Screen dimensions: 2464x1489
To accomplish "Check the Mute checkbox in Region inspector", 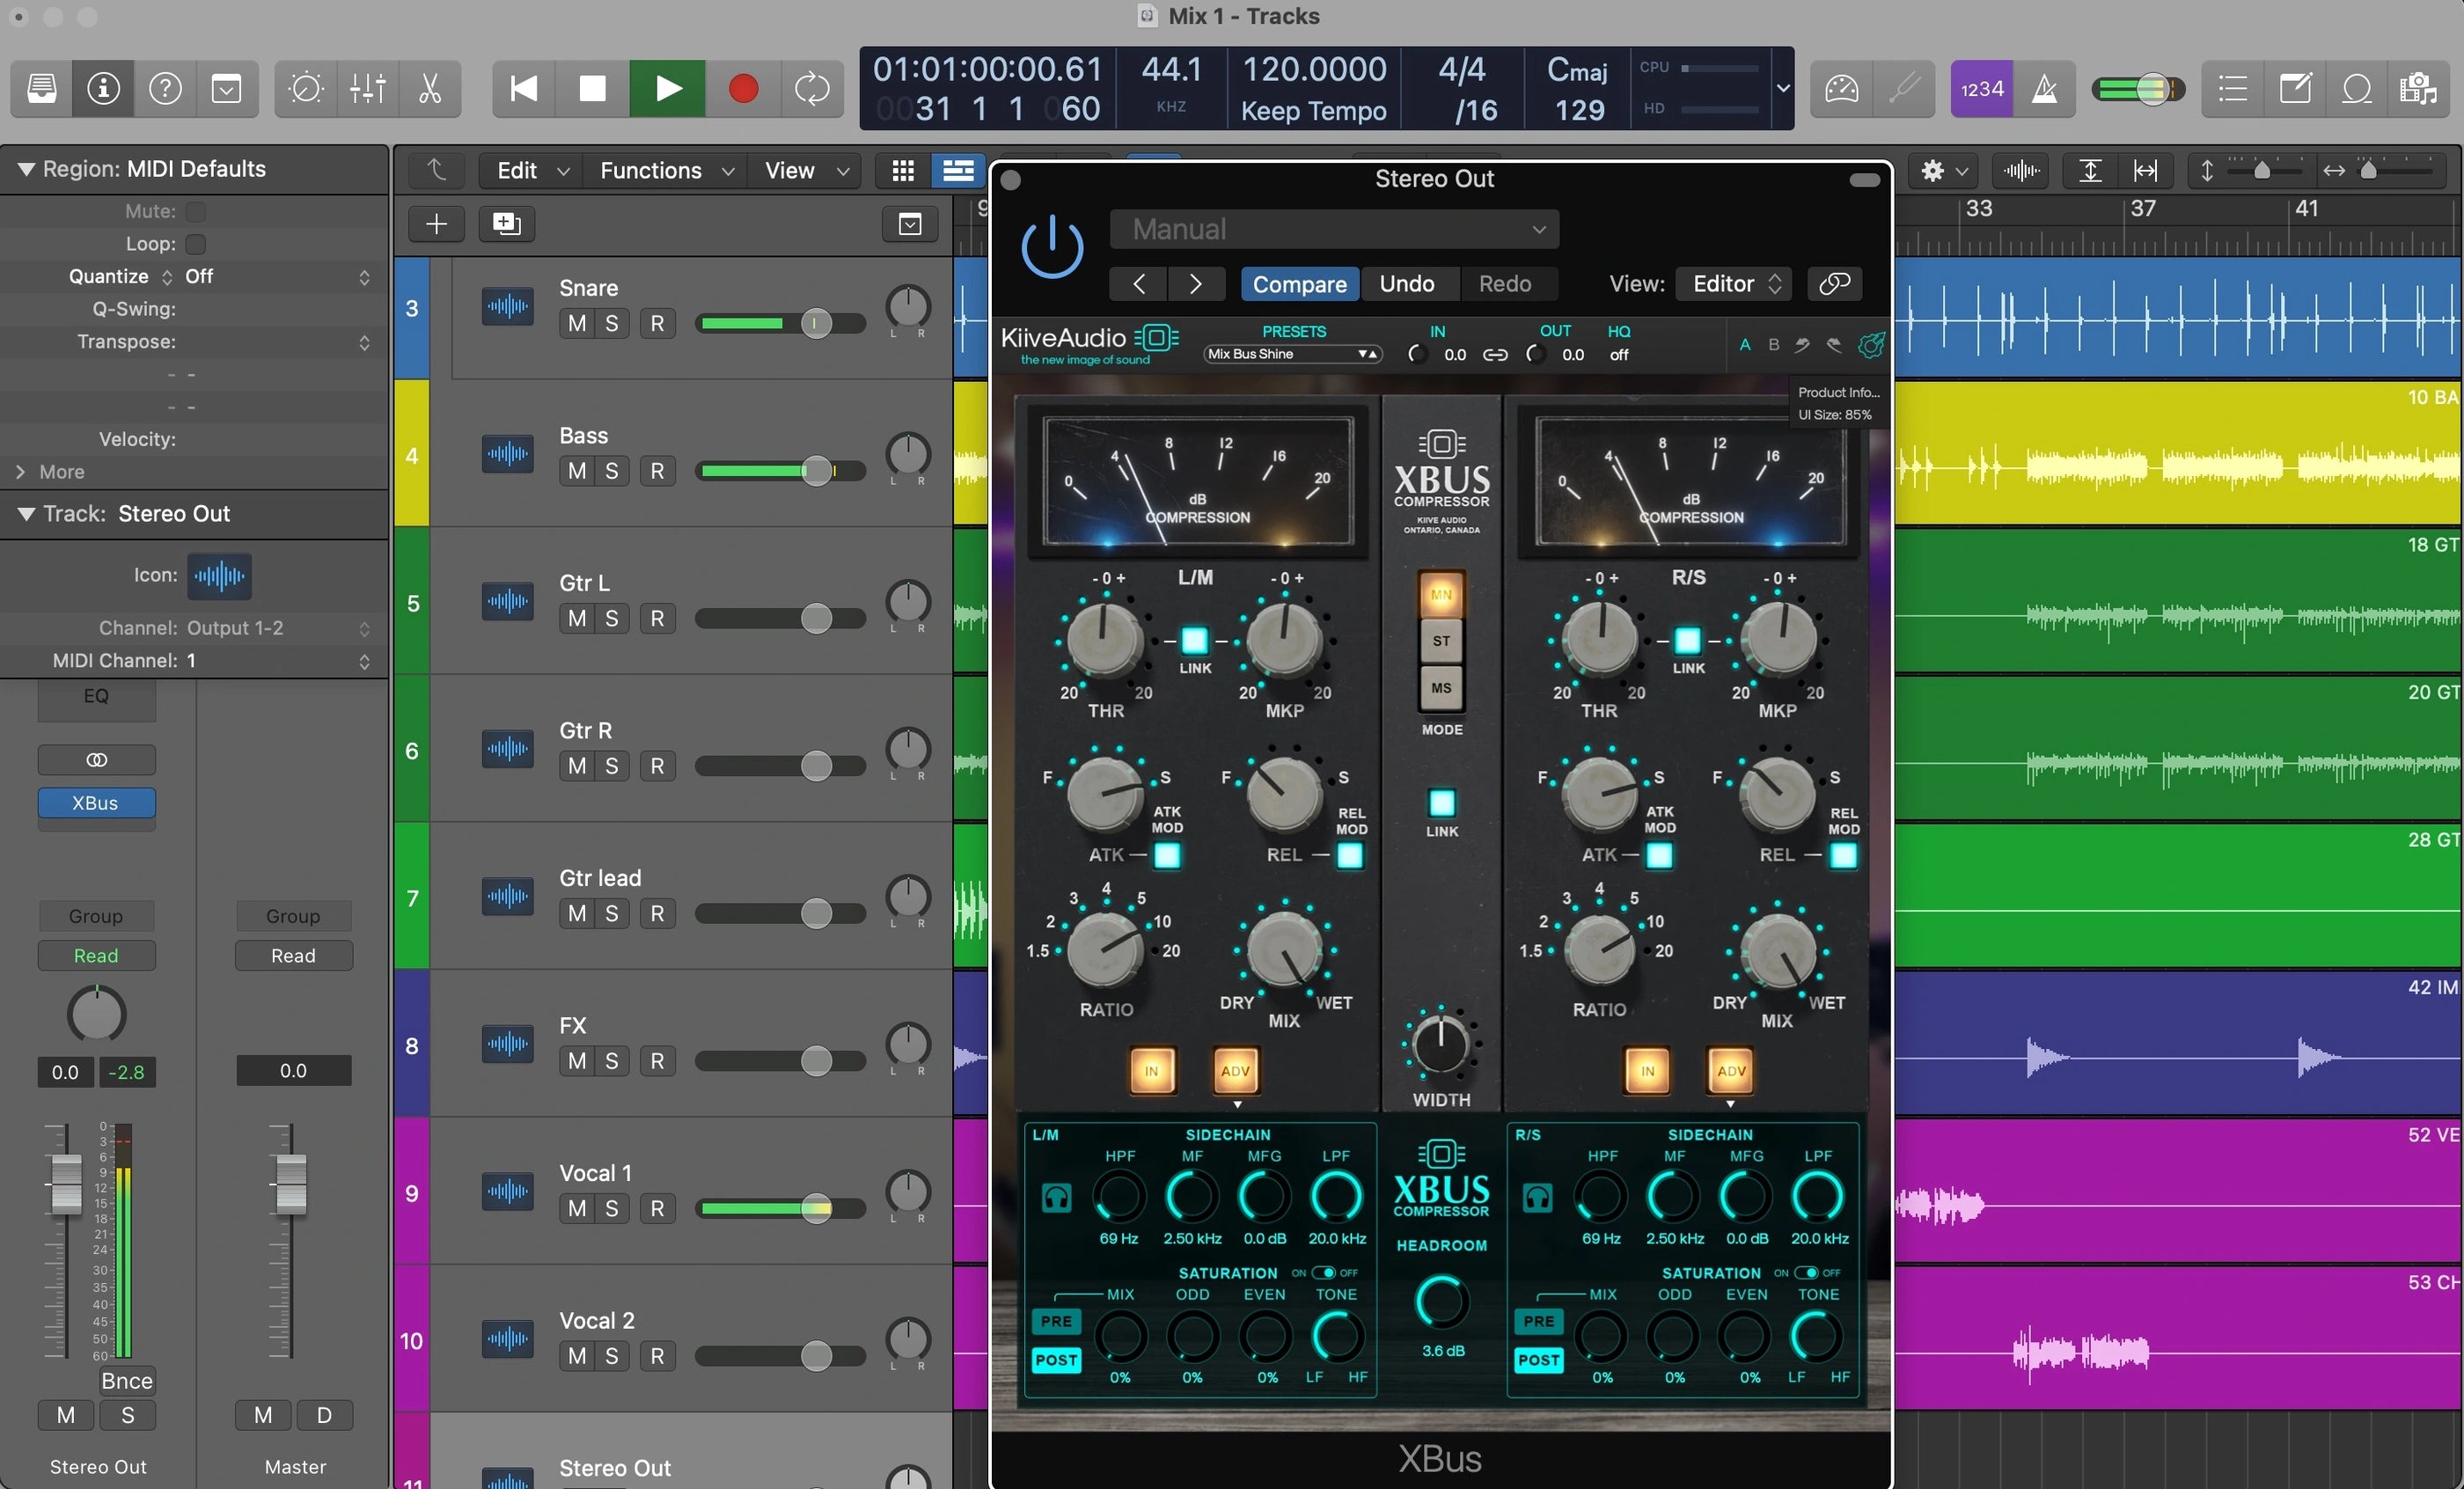I will pyautogui.click(x=196, y=211).
